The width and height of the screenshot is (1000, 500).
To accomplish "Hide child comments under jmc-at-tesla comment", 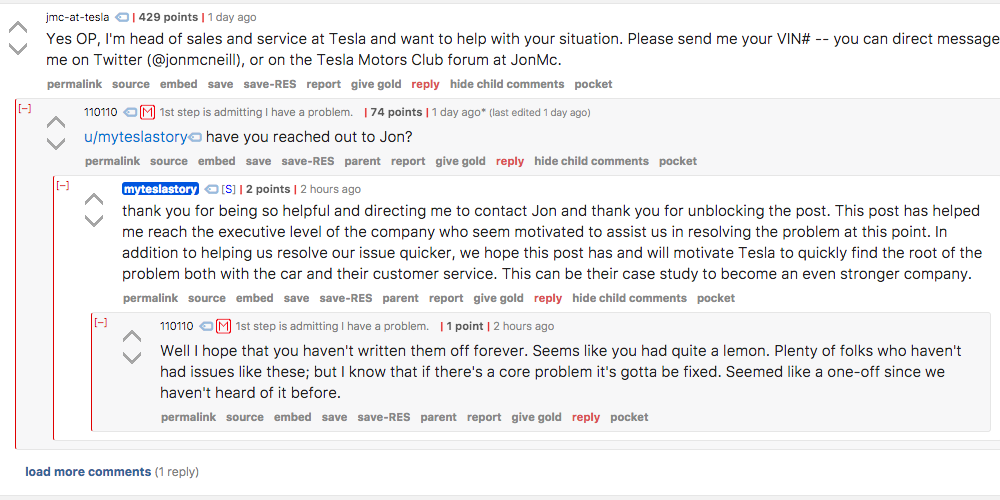I will pyautogui.click(x=507, y=84).
